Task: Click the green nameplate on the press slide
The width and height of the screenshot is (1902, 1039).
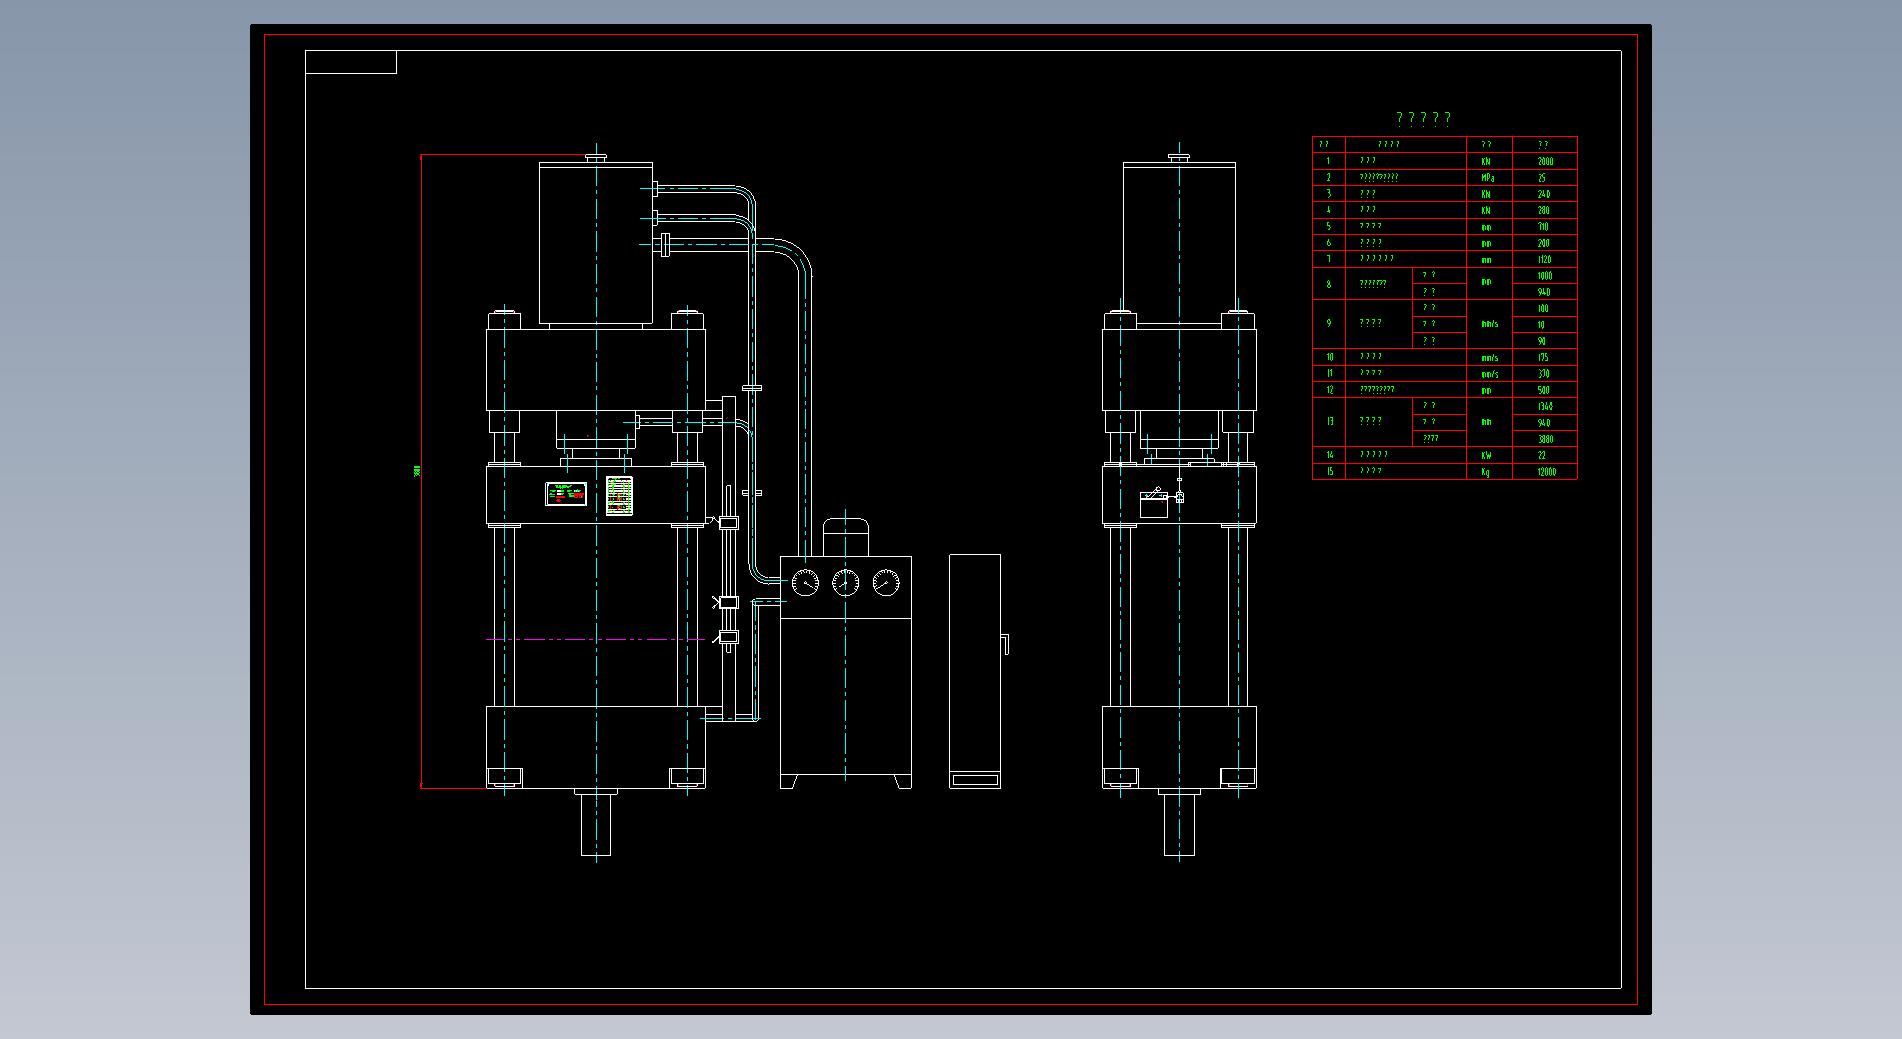Action: [x=565, y=494]
